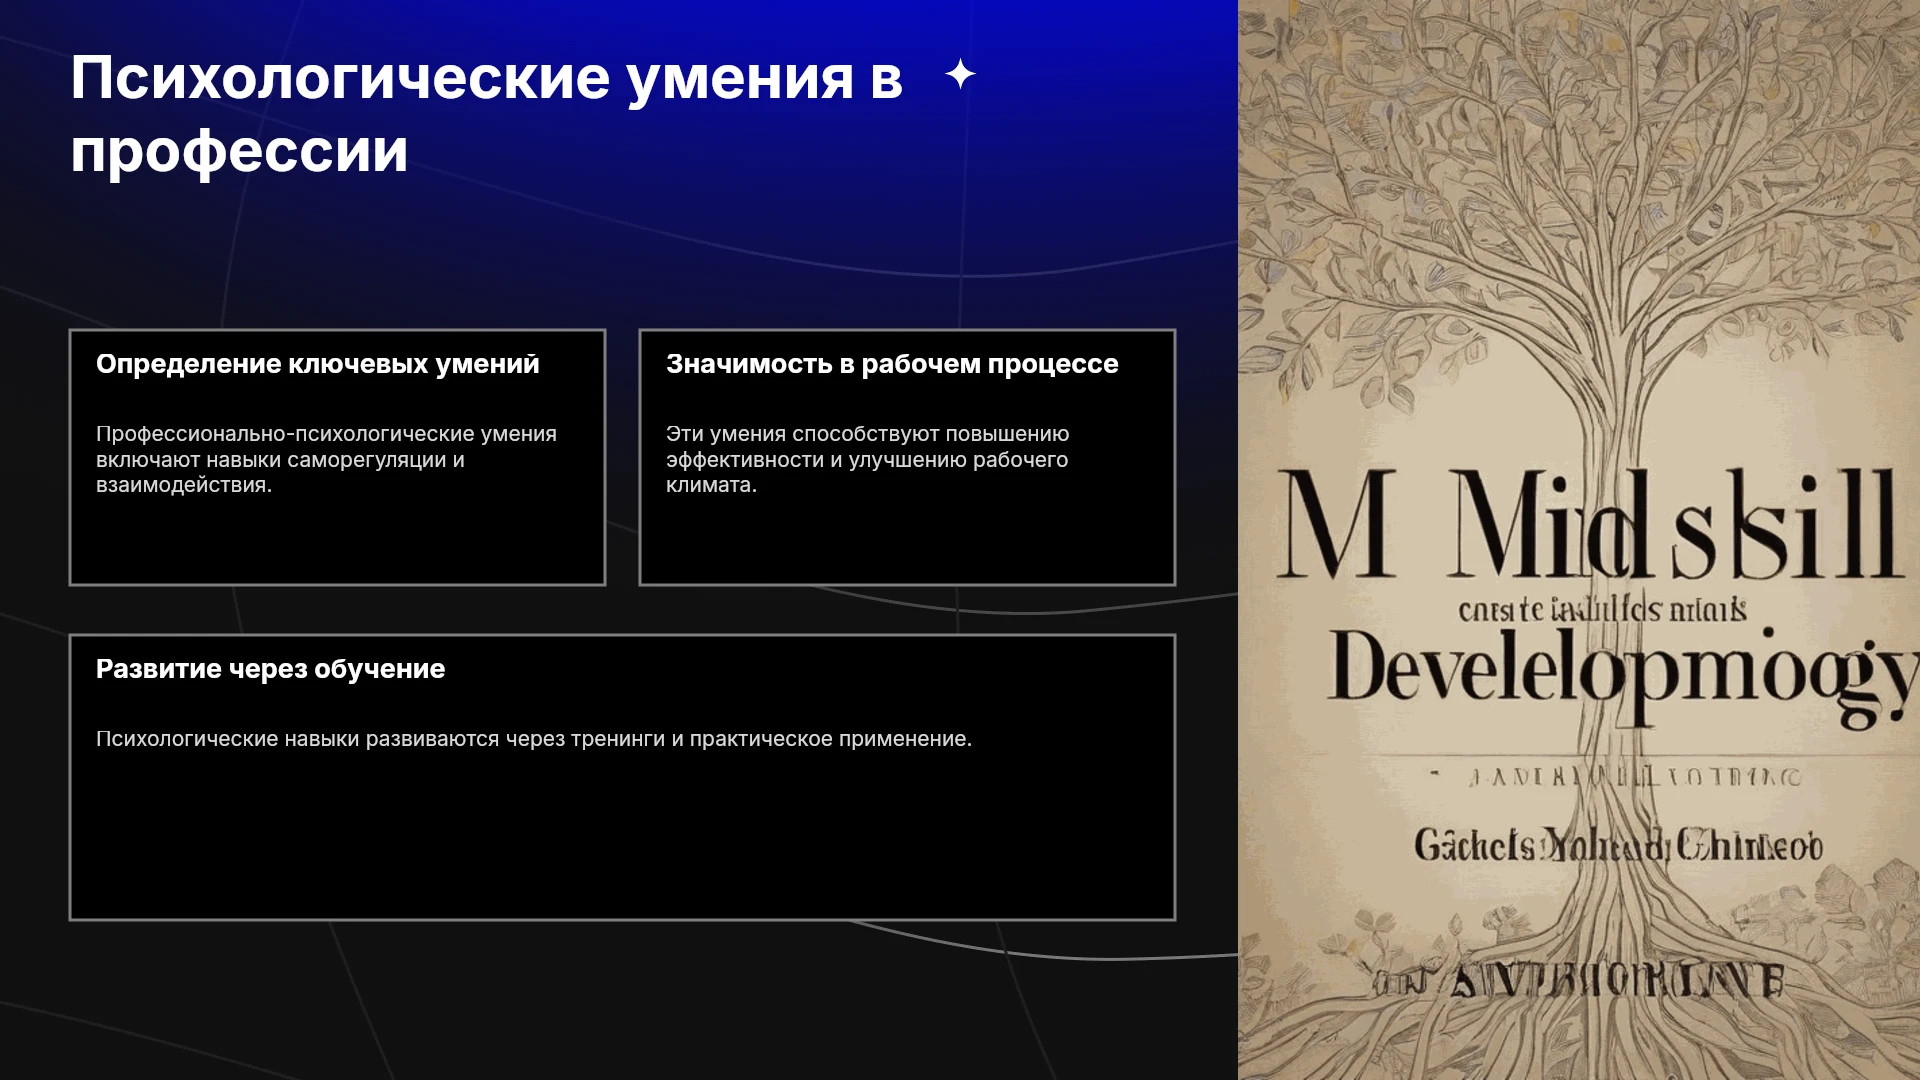Click the 'Mindskill' text on the illustration
Viewport: 1920px width, 1080px height.
[1590, 527]
